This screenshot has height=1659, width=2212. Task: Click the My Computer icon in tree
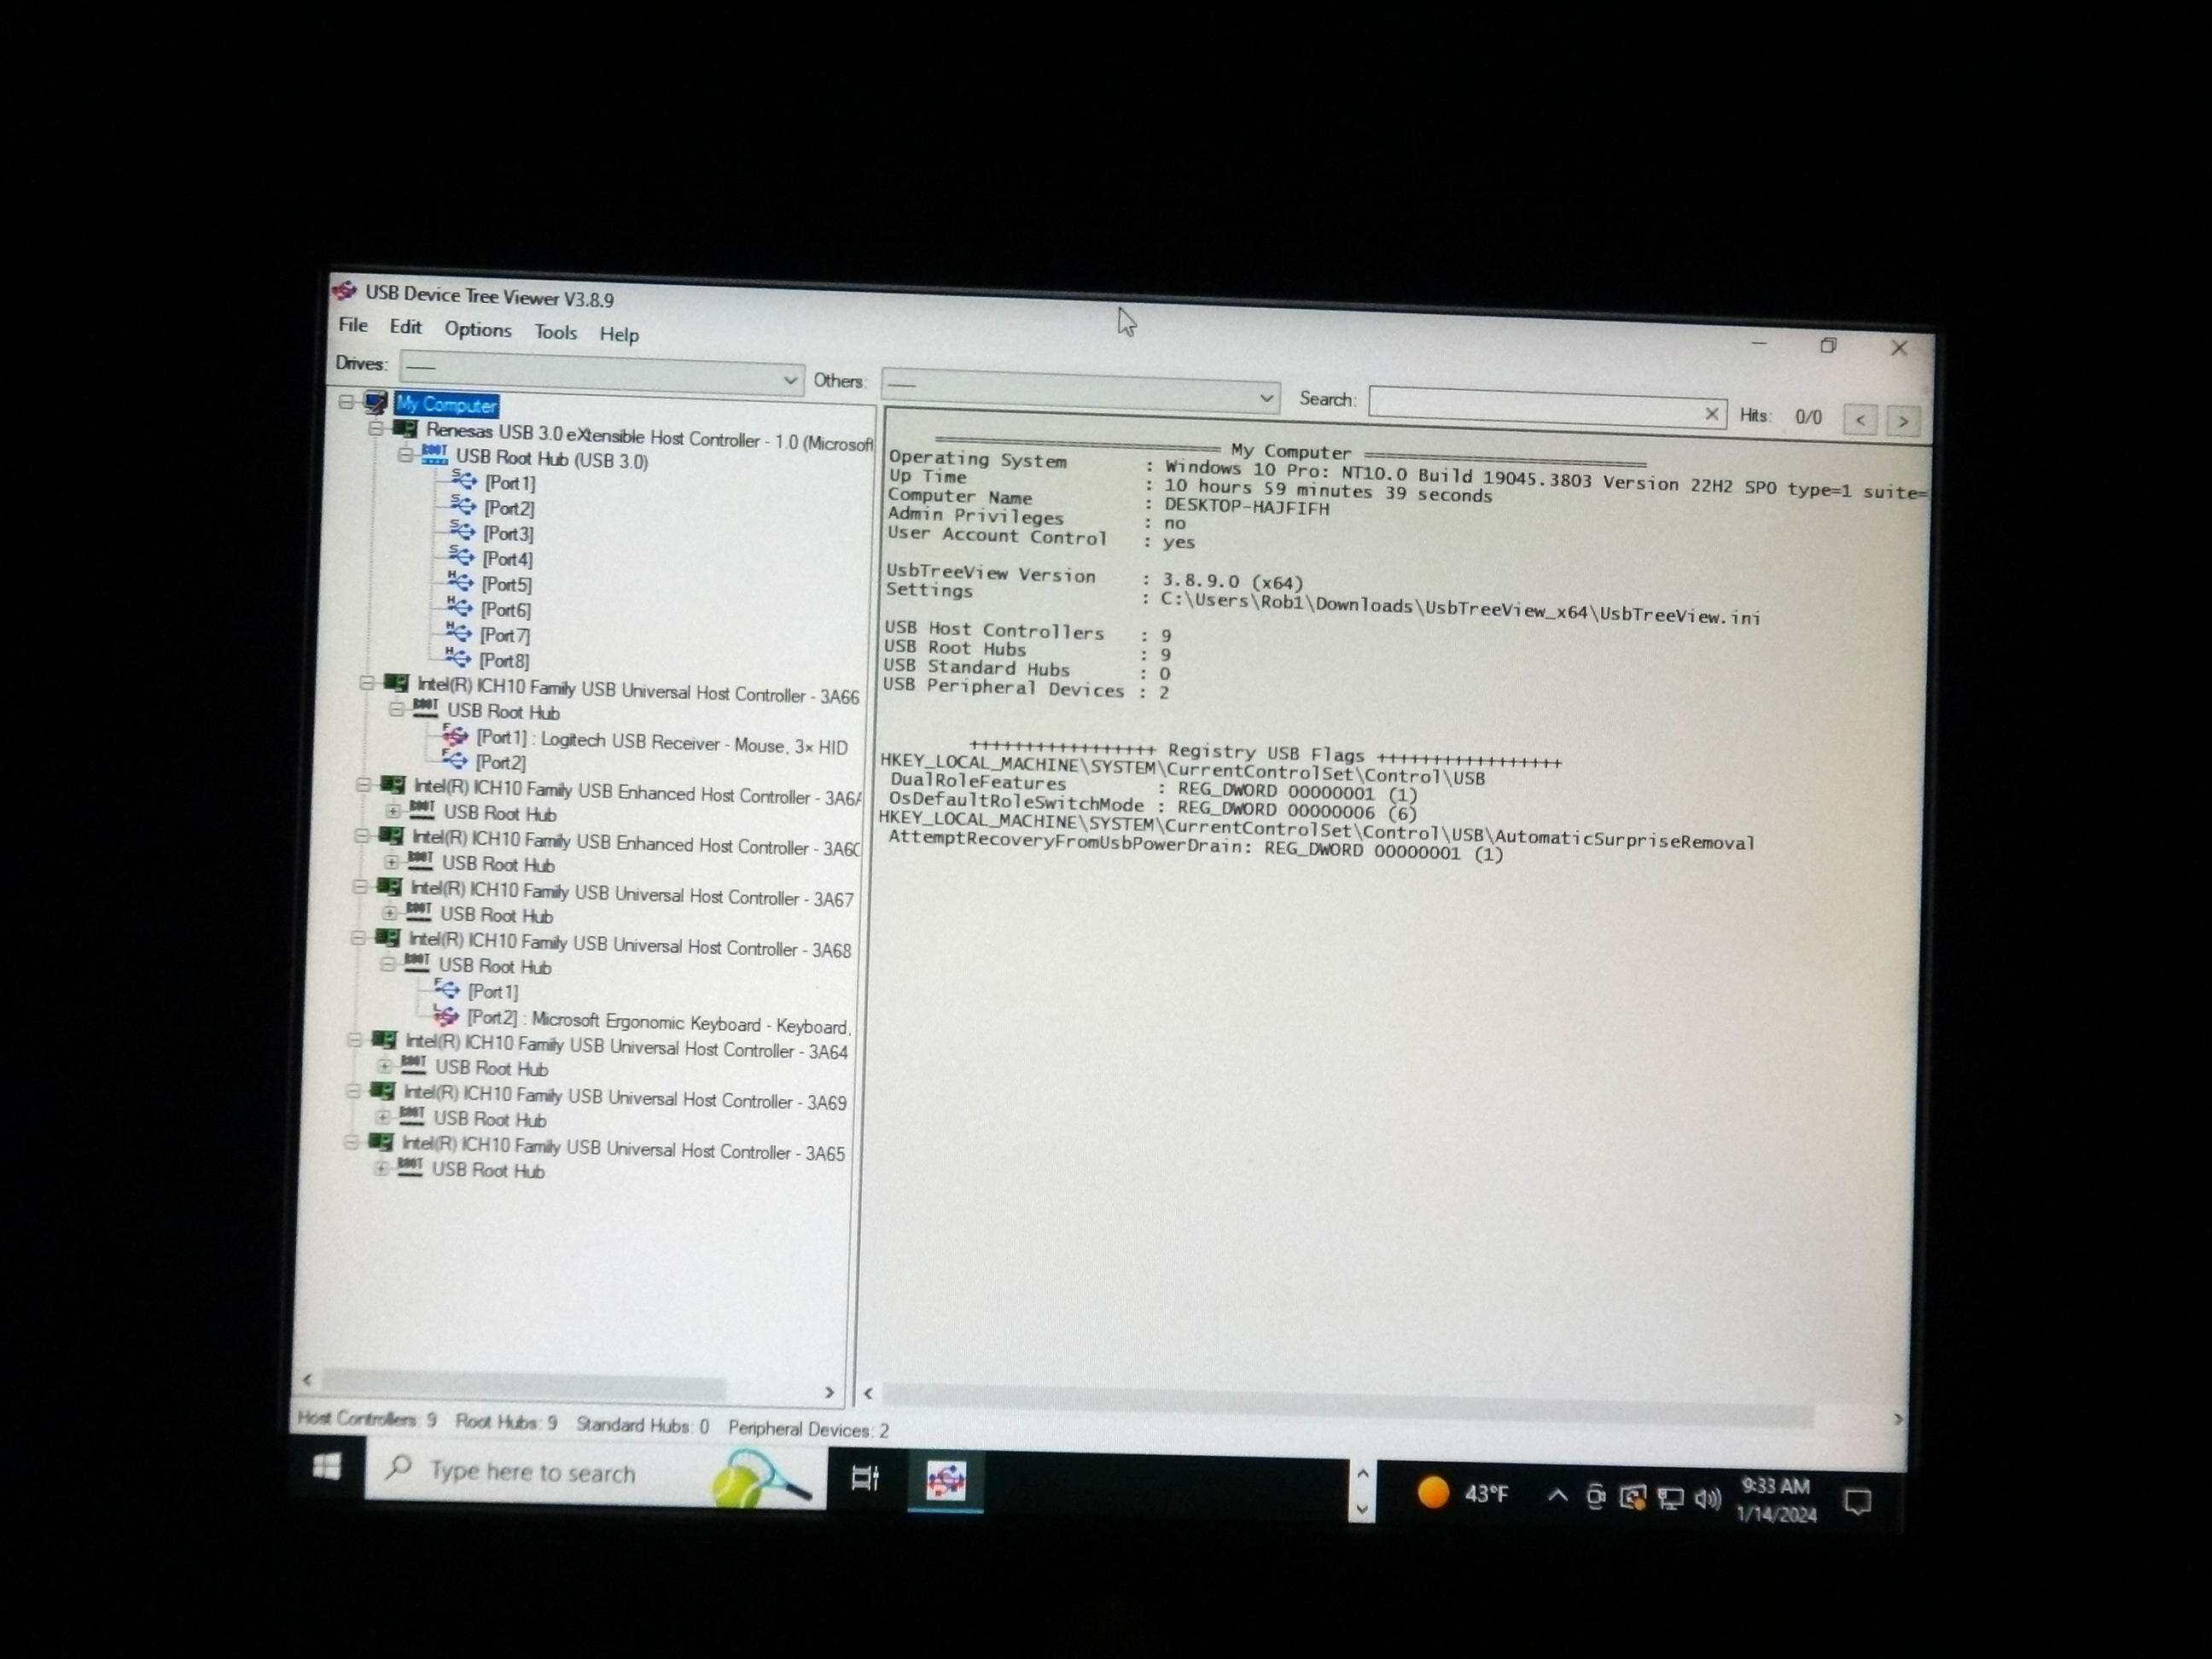[375, 402]
